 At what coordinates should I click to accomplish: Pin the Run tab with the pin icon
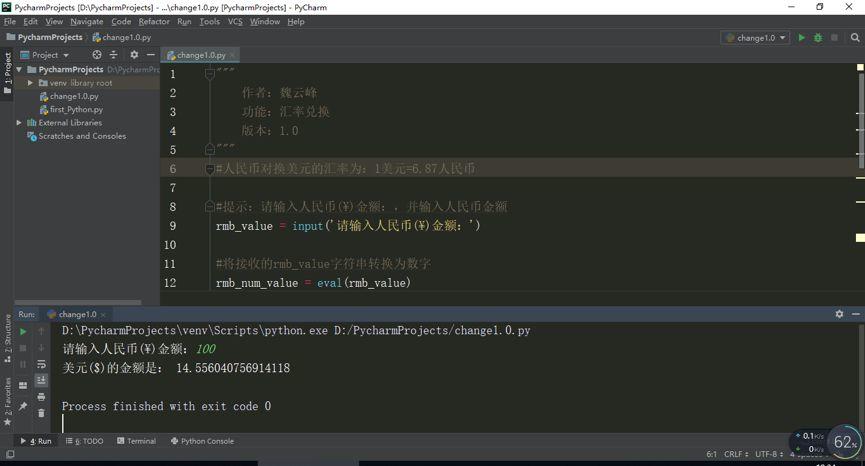tap(23, 406)
